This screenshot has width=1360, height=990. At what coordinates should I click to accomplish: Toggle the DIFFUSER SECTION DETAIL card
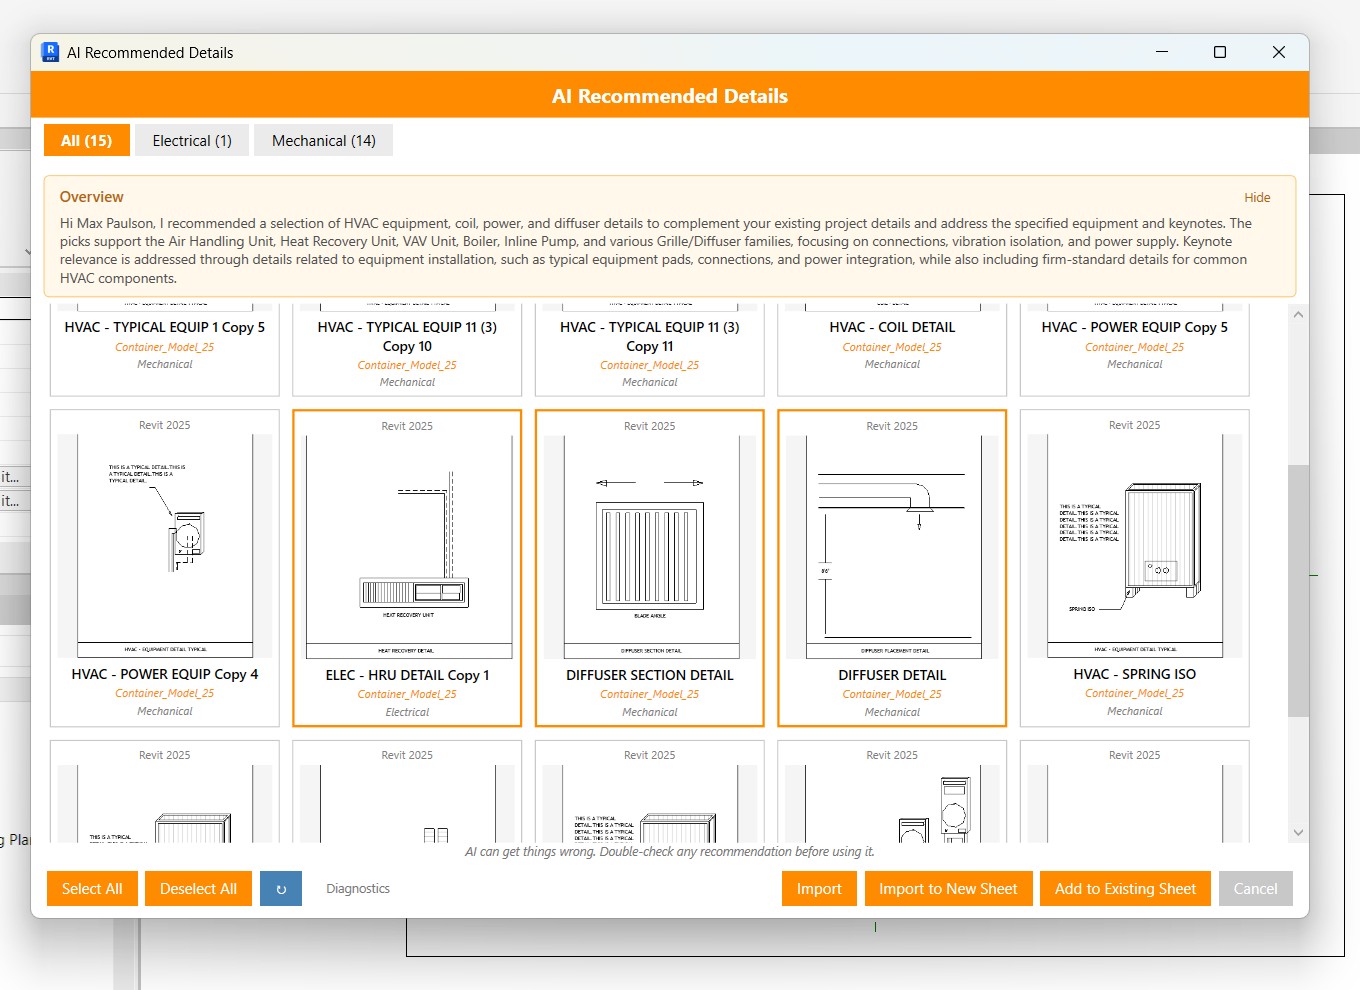tap(650, 568)
